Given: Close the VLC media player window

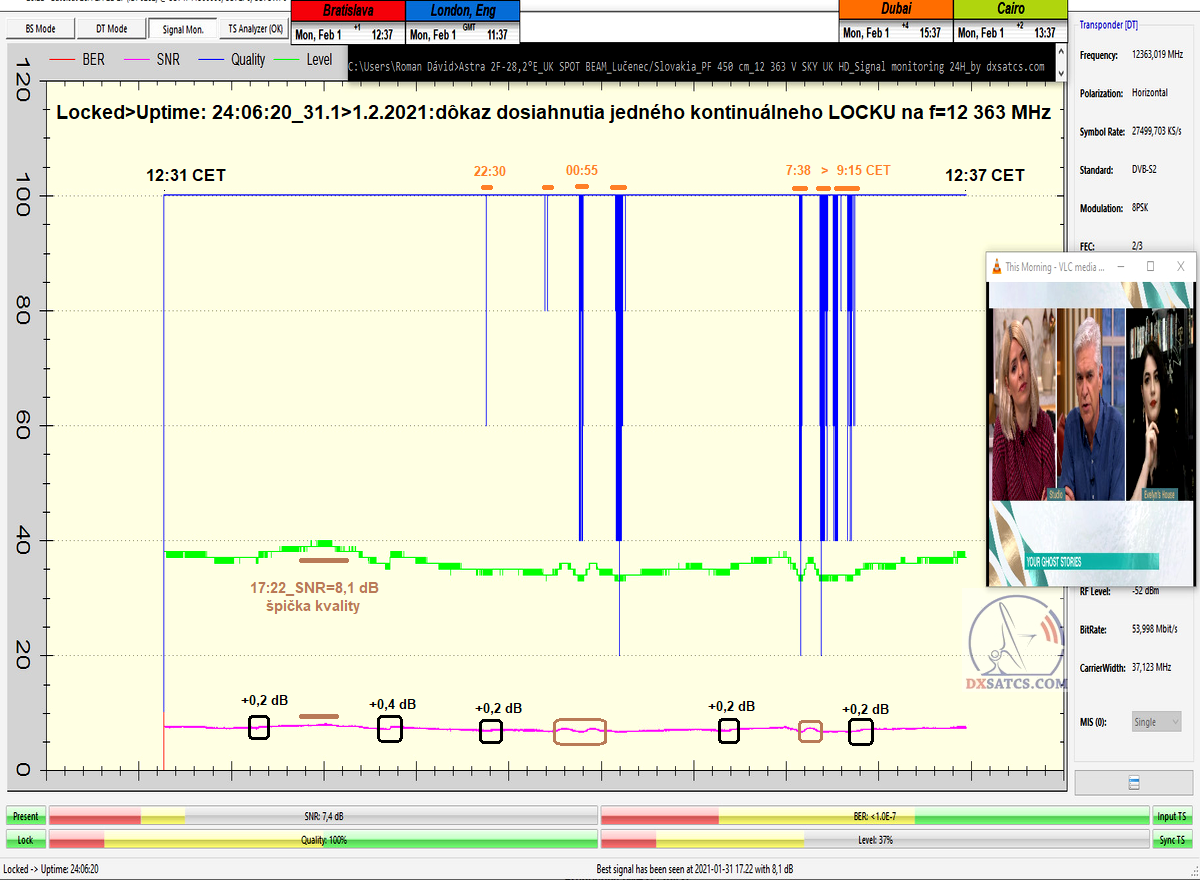Looking at the screenshot, I should point(1181,267).
